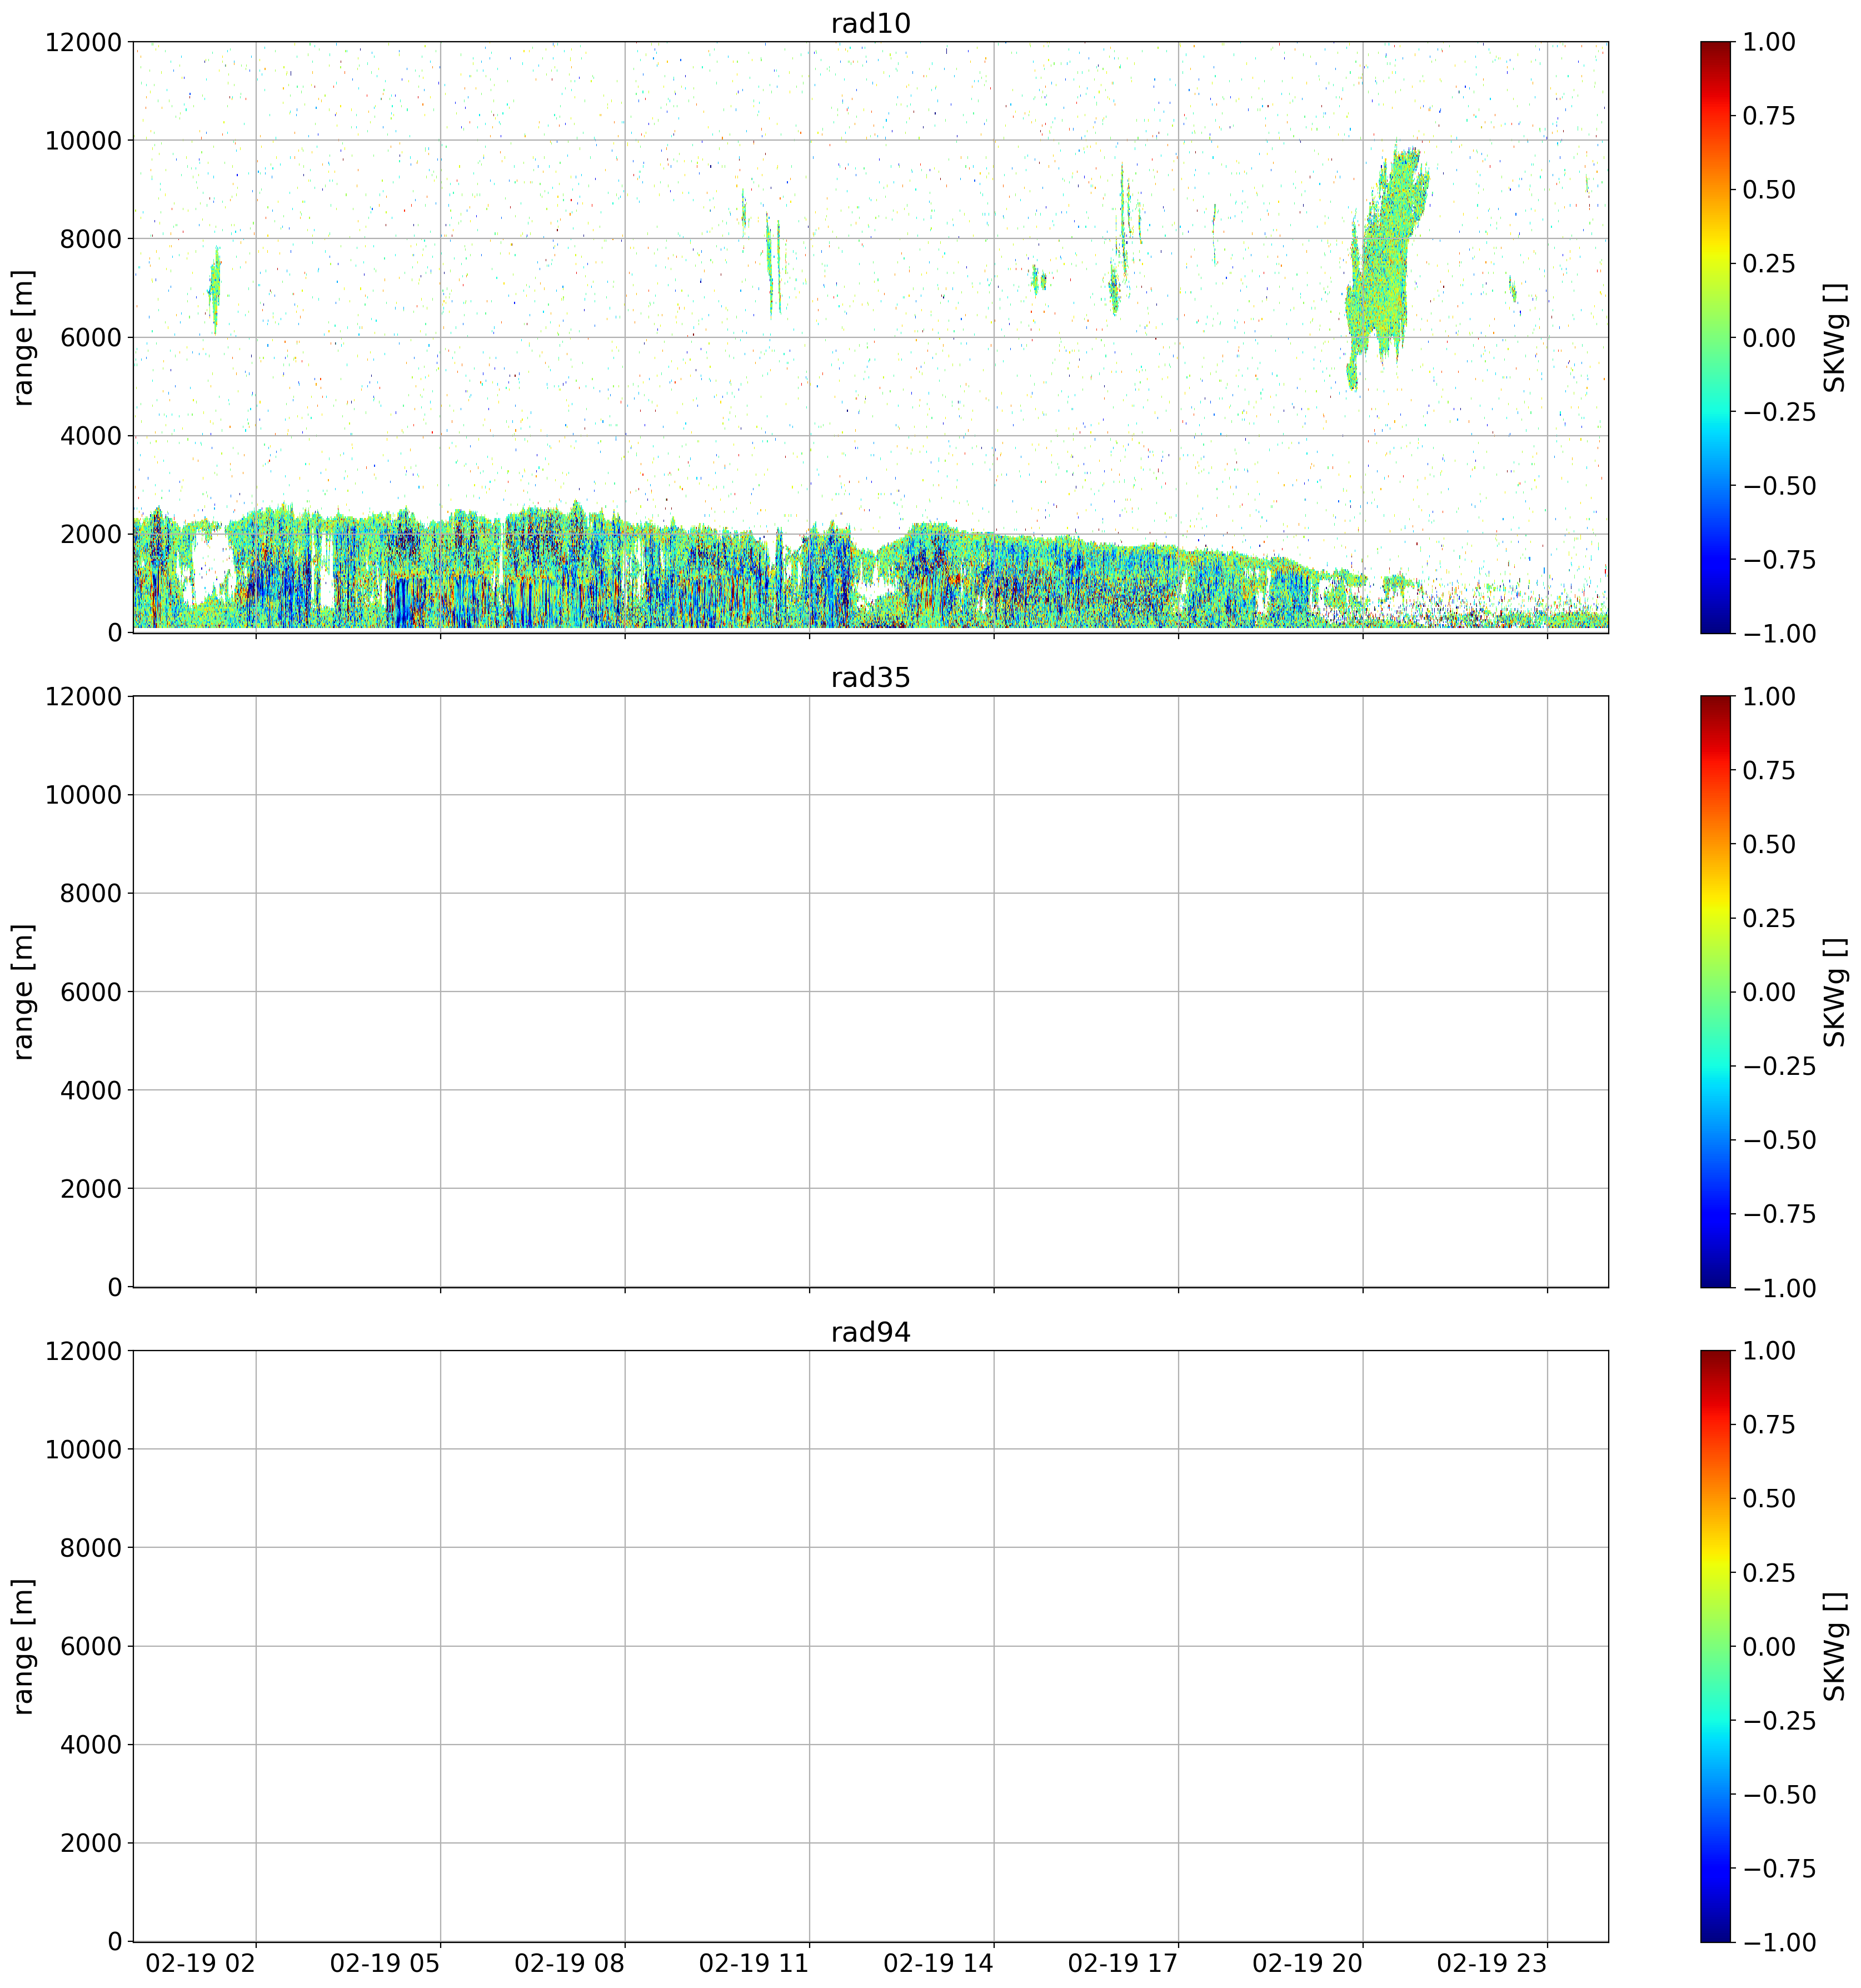The width and height of the screenshot is (1861, 1988).
Task: Select the 'range [m]' label of rad10 plot
Action: (x=24, y=337)
